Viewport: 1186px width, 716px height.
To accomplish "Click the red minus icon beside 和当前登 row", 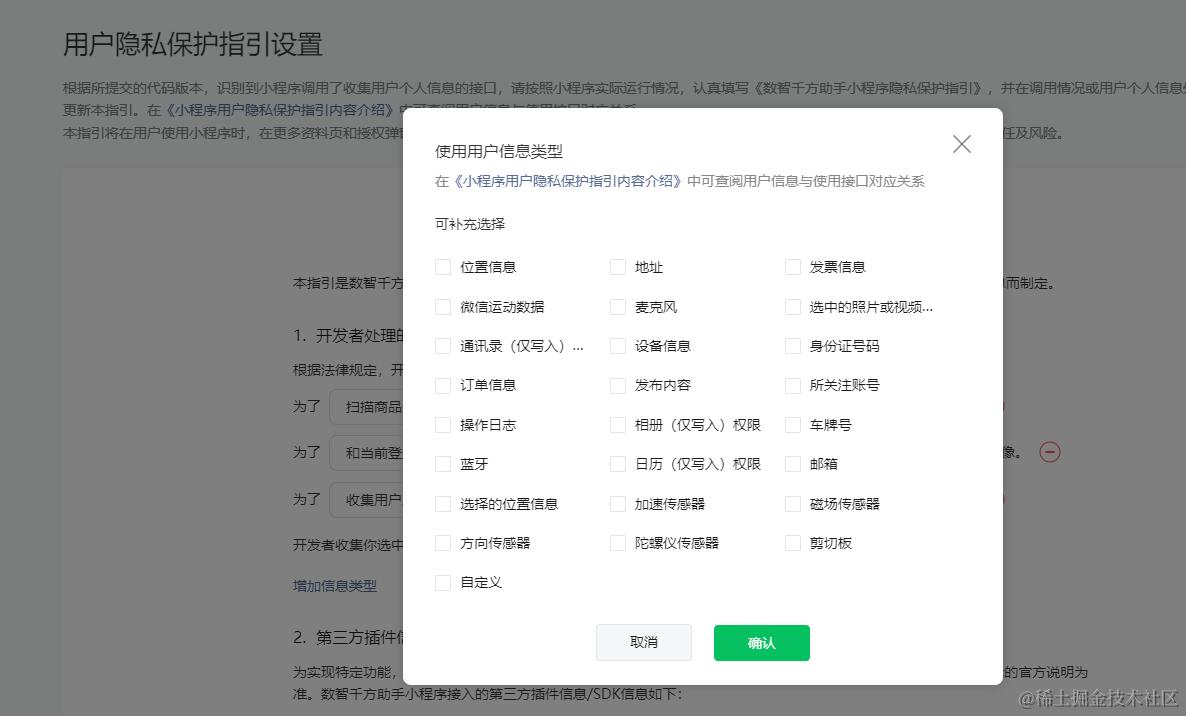I will click(x=1050, y=452).
